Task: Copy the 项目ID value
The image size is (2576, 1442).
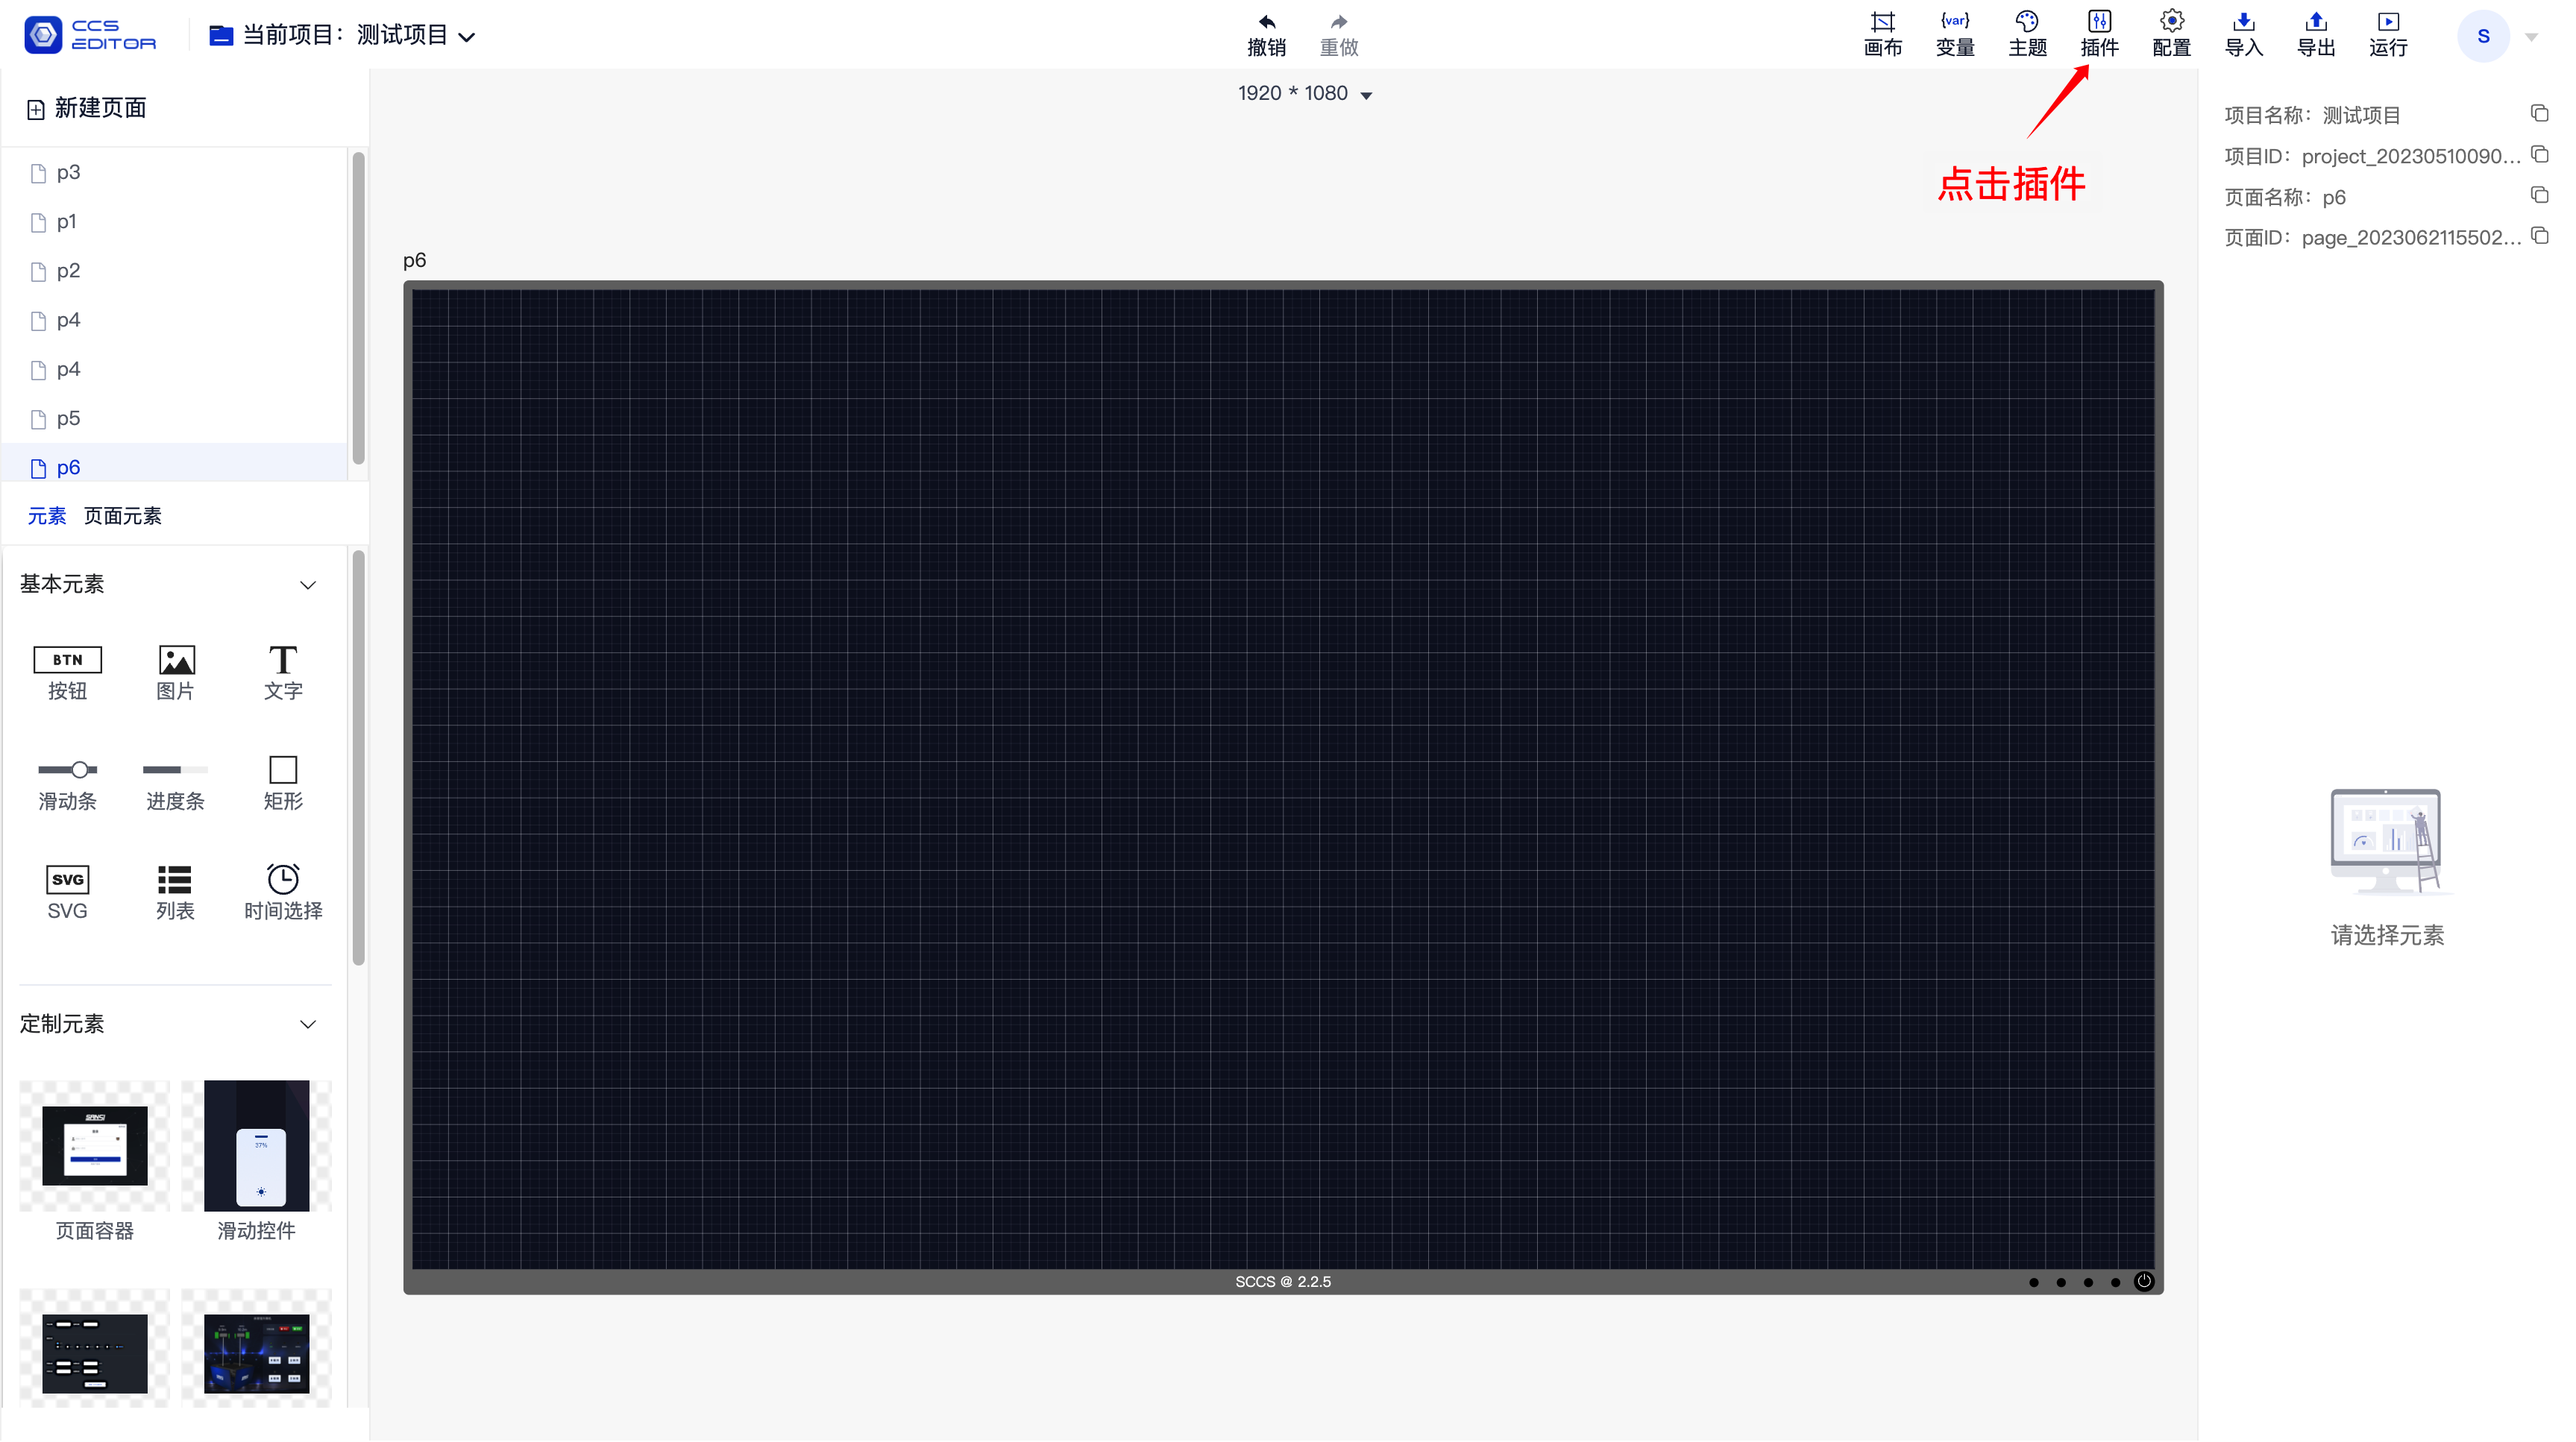Action: [2539, 154]
